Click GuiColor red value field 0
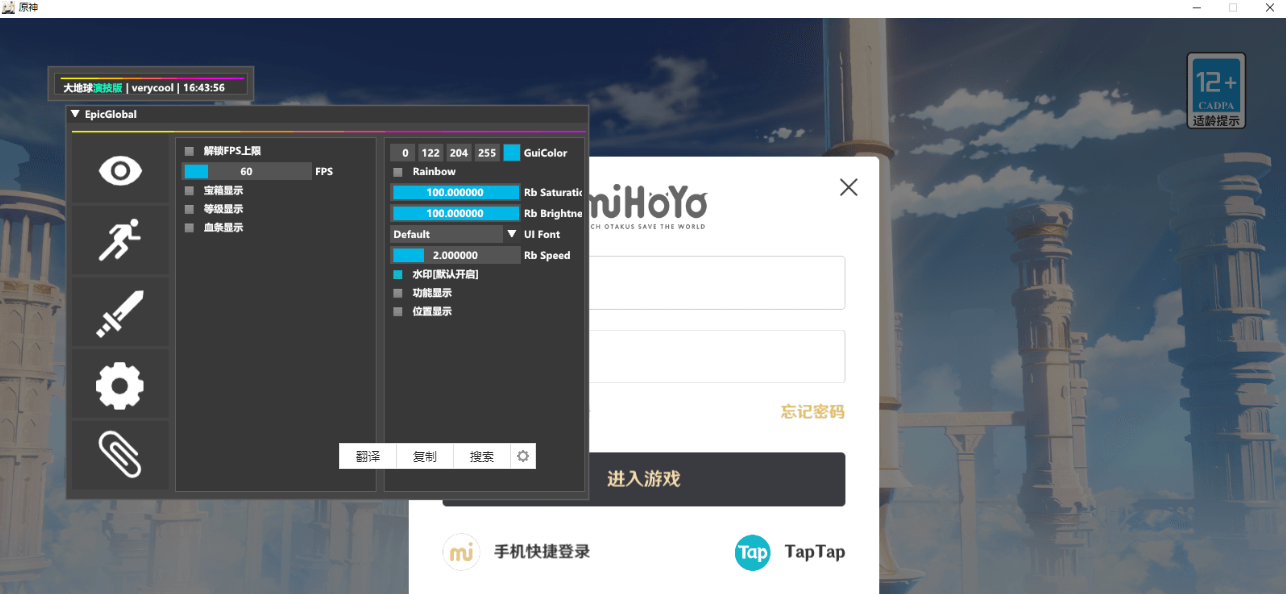This screenshot has height=594, width=1286. [x=402, y=153]
